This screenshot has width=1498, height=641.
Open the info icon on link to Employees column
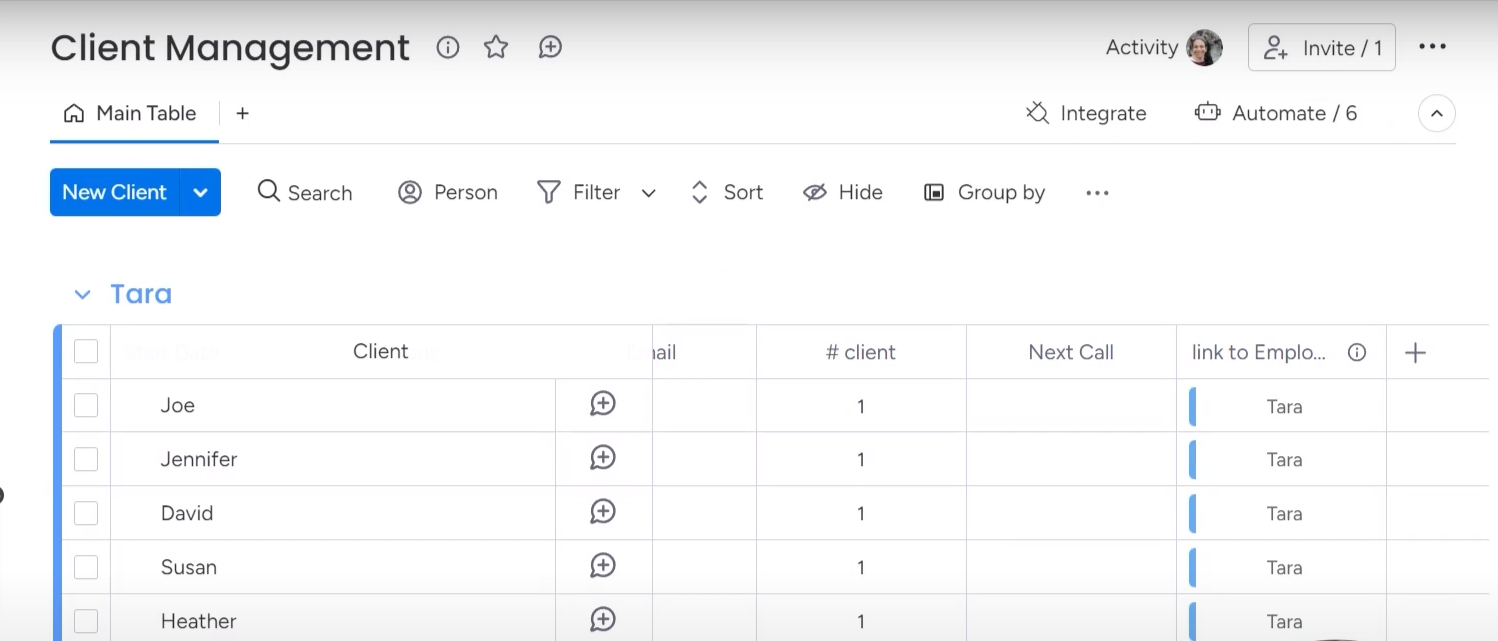pos(1357,352)
